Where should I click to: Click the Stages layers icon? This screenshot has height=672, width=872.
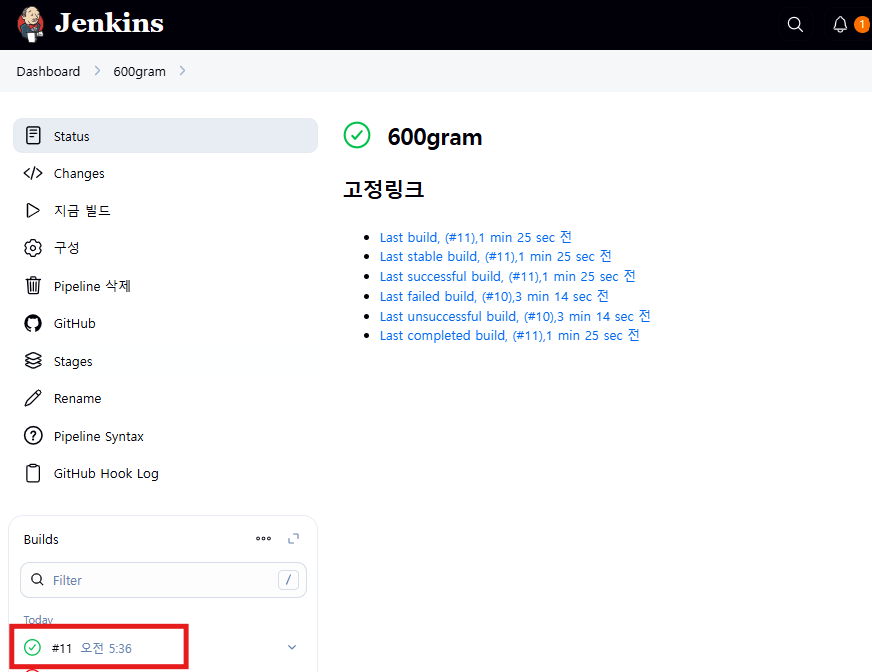(33, 360)
